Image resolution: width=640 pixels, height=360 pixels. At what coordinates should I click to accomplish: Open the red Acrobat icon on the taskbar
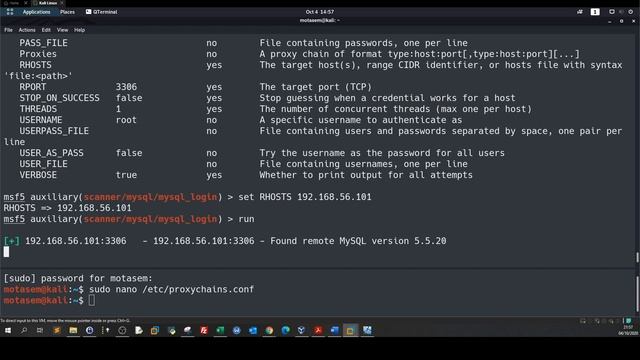tap(318, 330)
